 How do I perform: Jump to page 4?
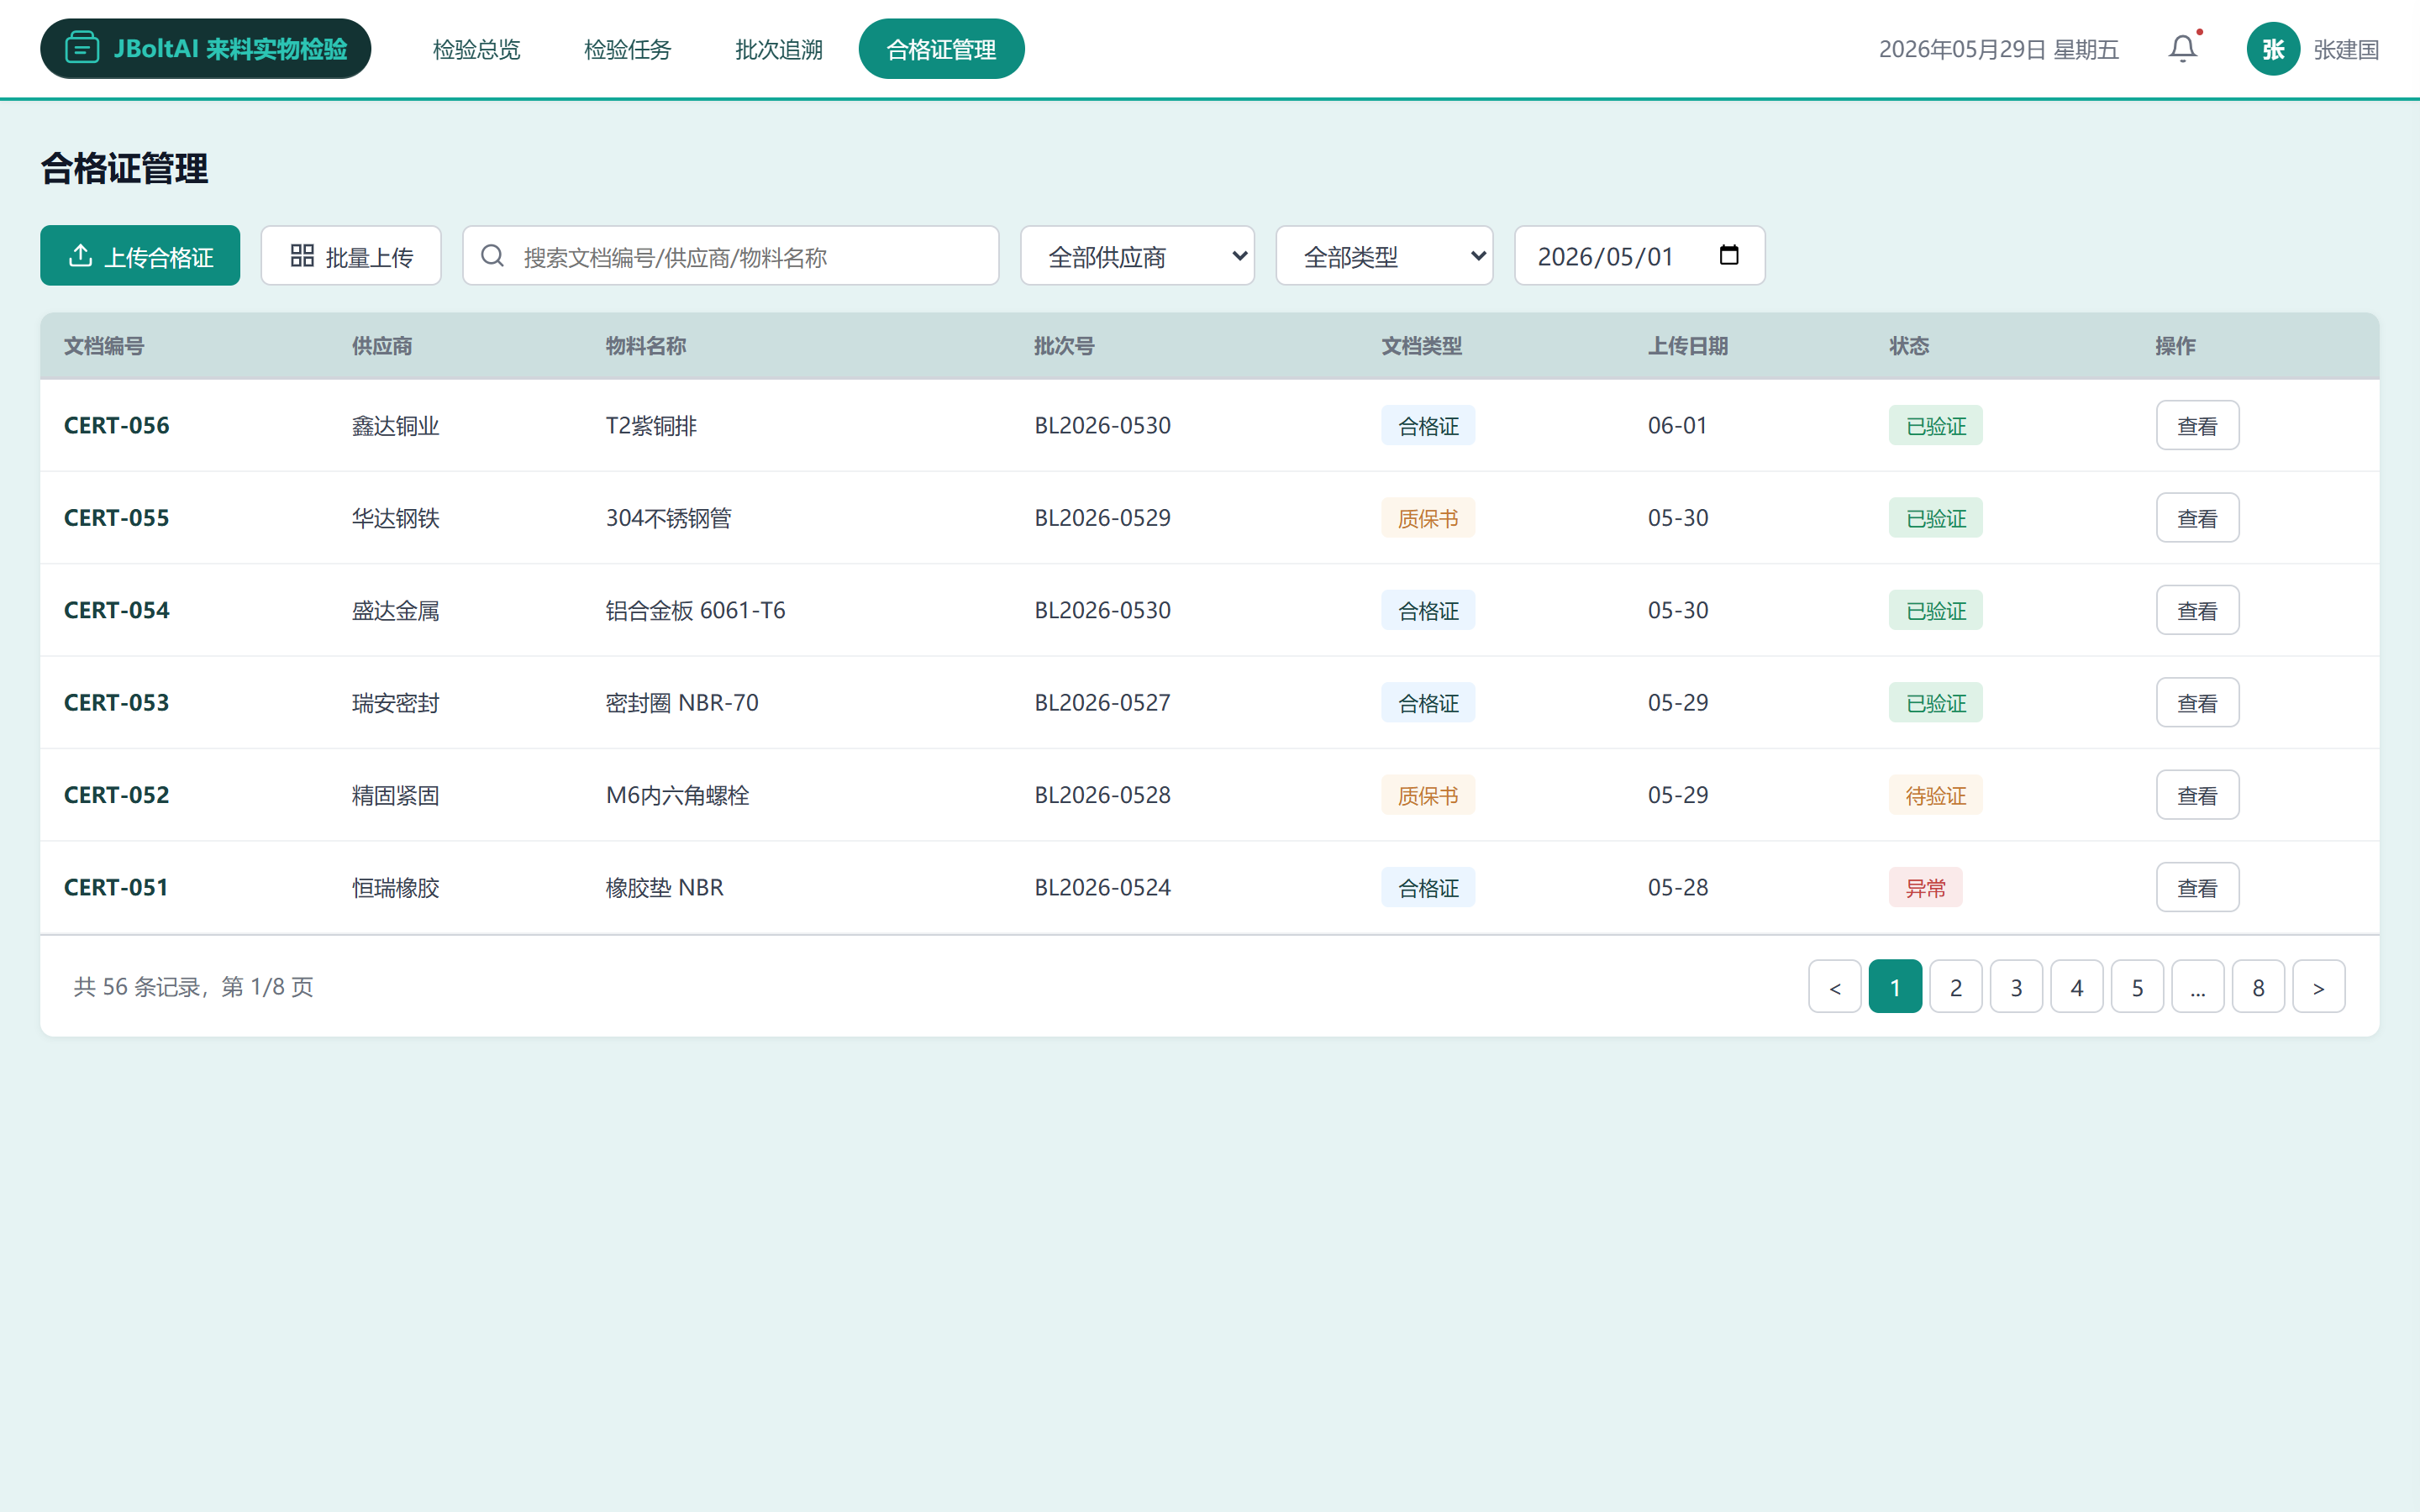(2077, 987)
